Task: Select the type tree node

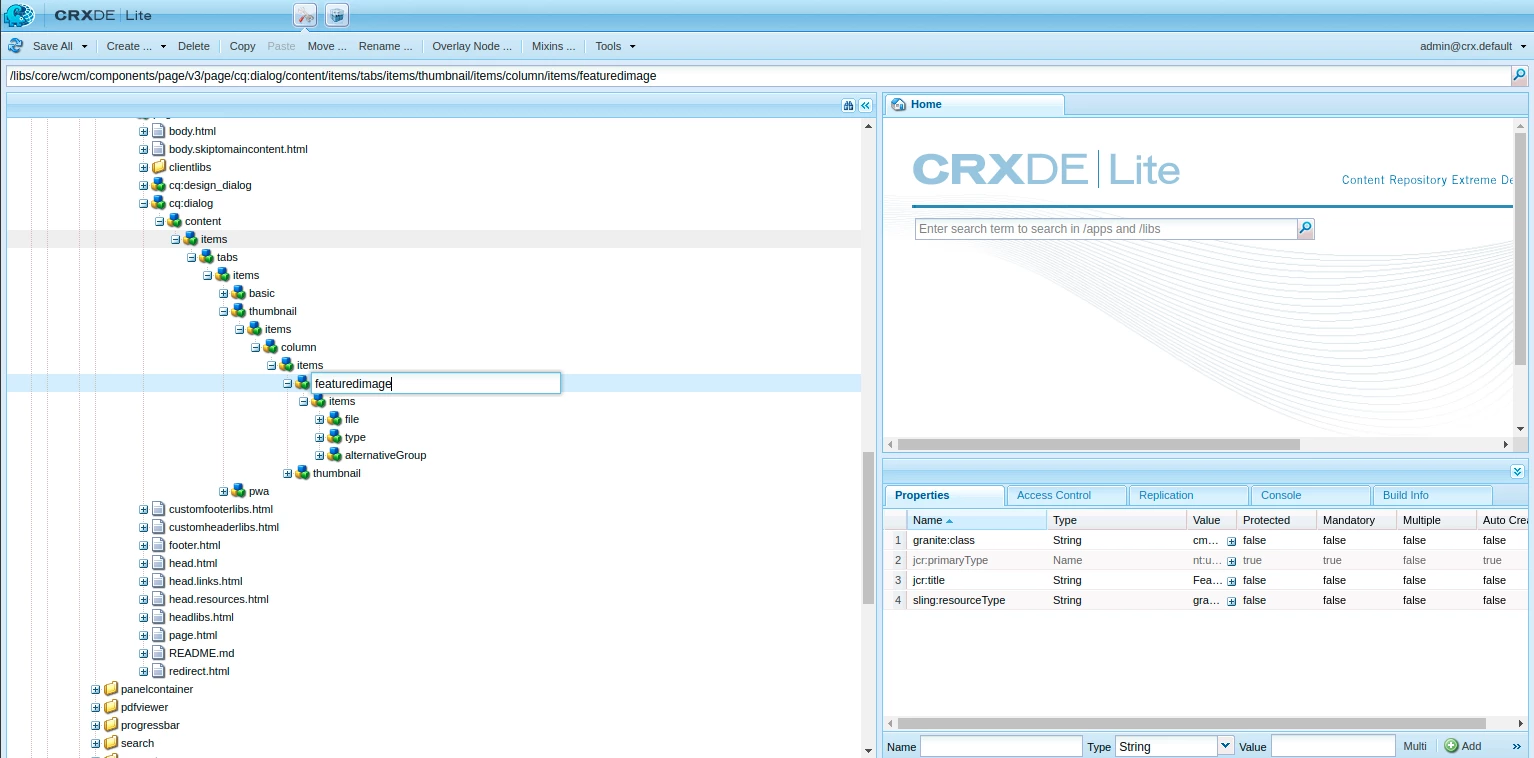Action: [355, 437]
